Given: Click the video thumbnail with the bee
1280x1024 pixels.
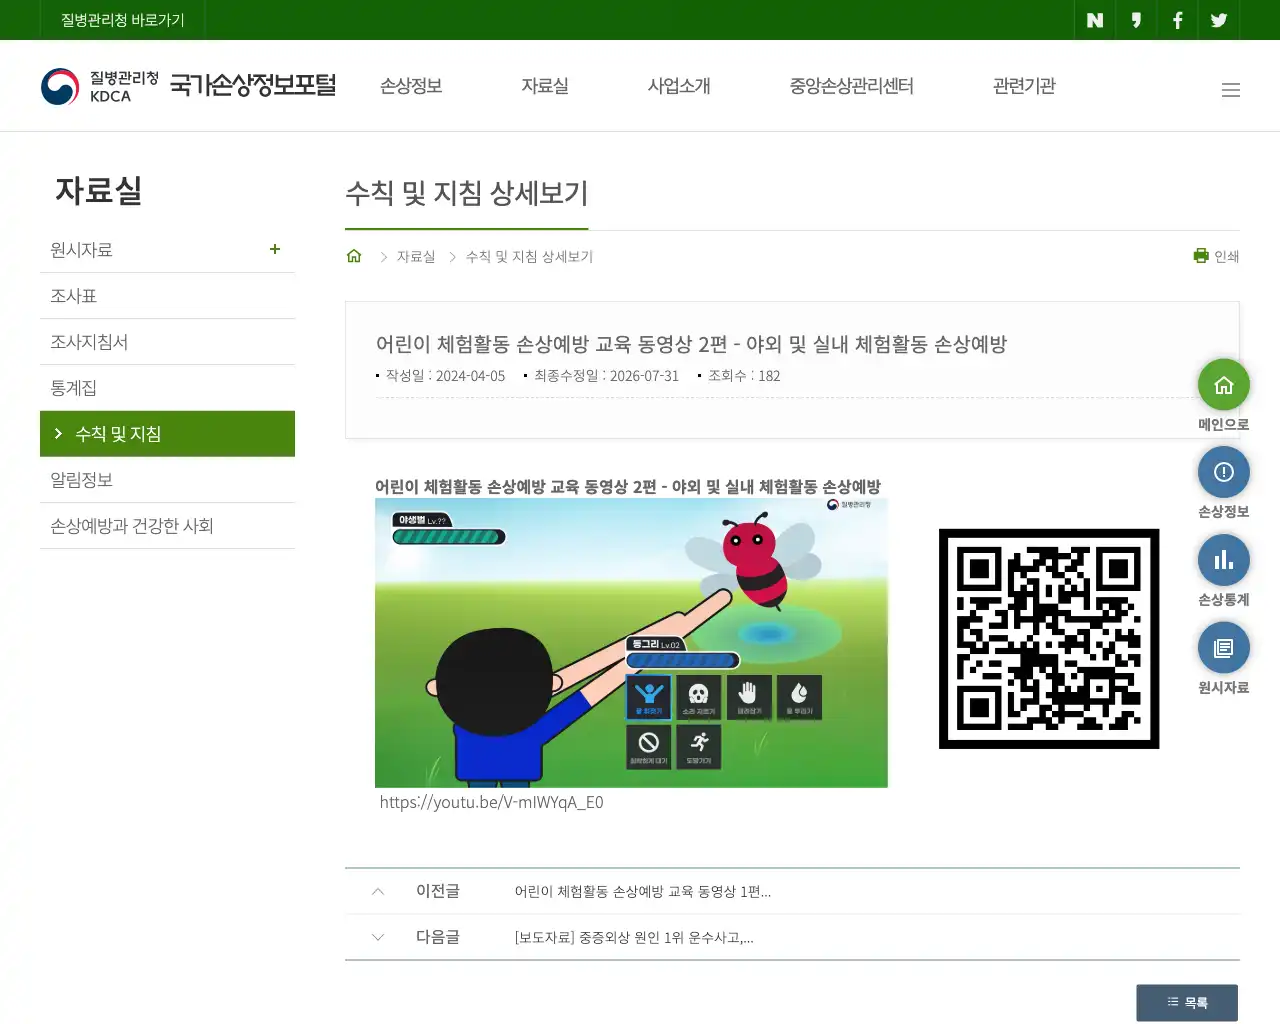Looking at the screenshot, I should (631, 643).
